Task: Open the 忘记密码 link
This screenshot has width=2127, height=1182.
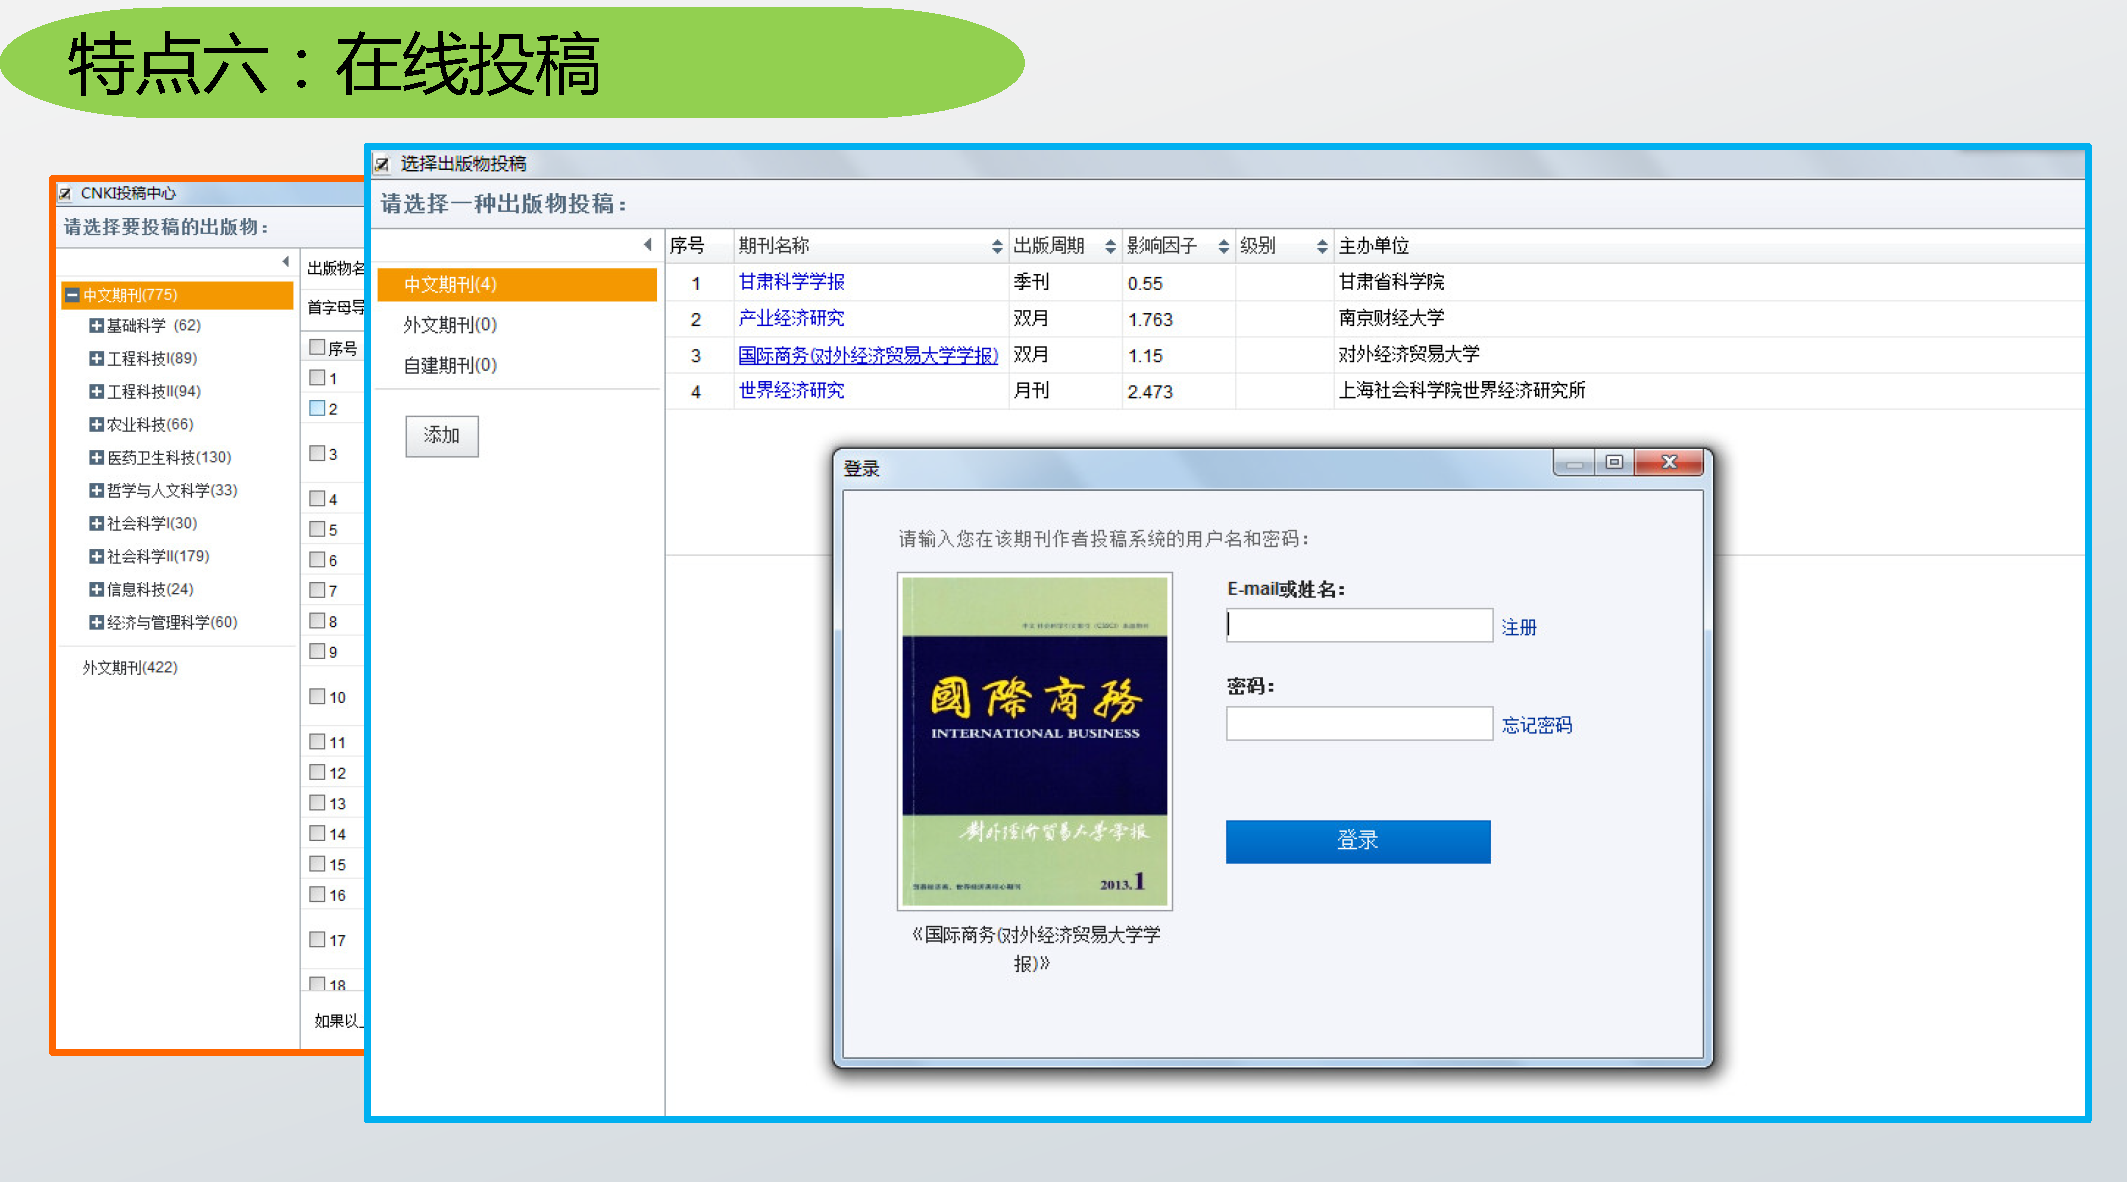Action: (x=1536, y=725)
